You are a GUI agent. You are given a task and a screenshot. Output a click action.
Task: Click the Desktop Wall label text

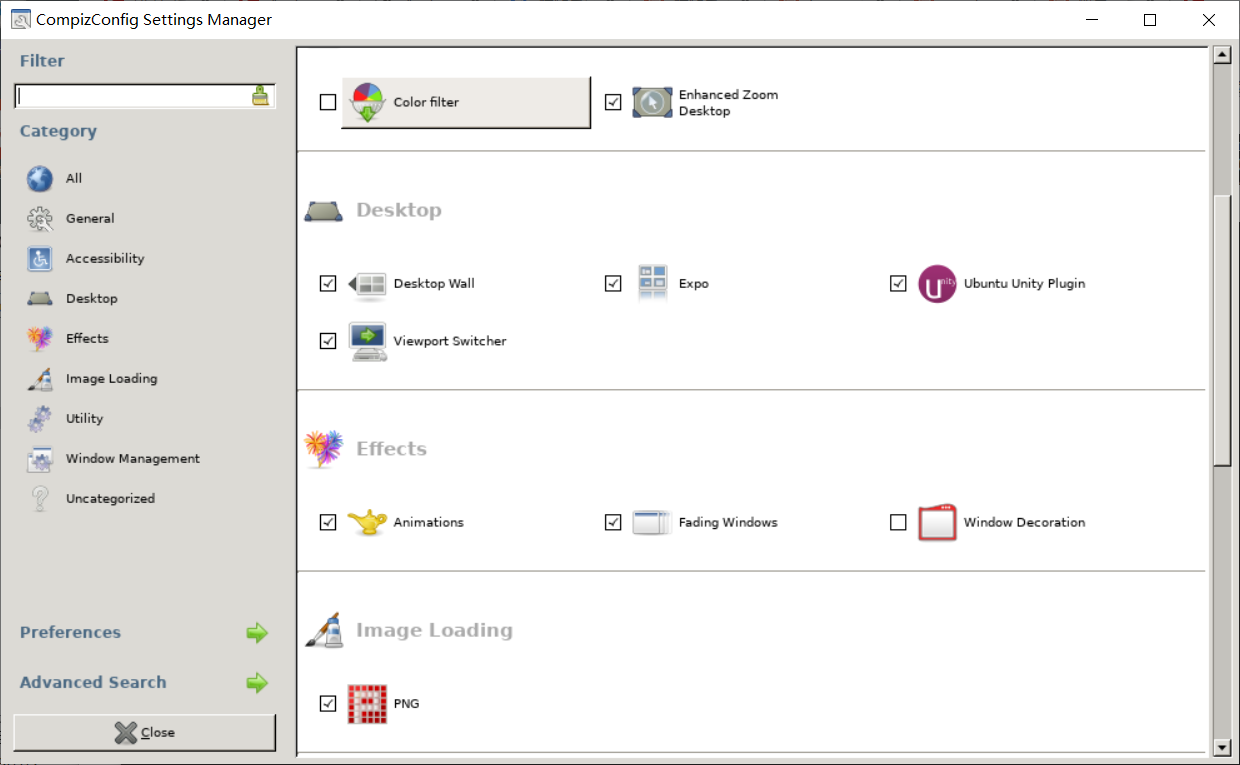point(434,284)
